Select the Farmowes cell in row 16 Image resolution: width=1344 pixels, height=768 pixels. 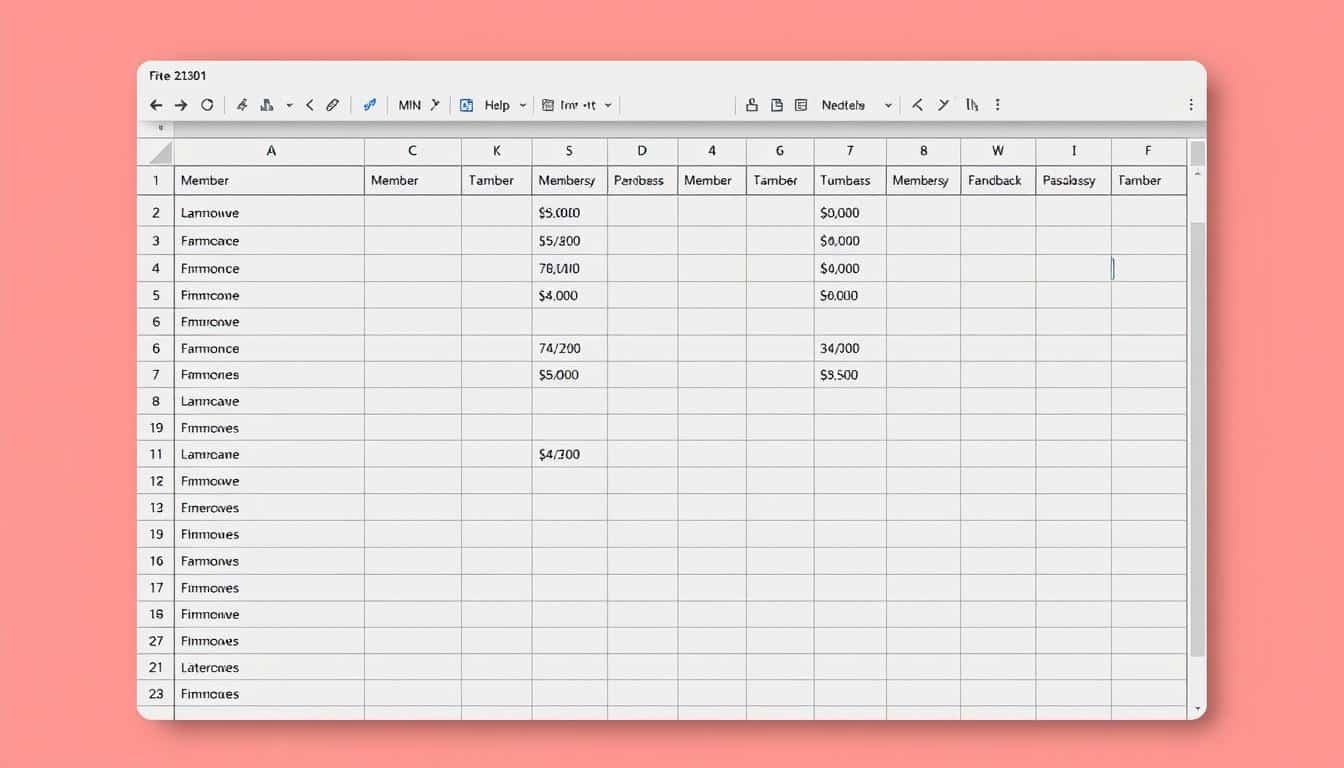coord(270,561)
